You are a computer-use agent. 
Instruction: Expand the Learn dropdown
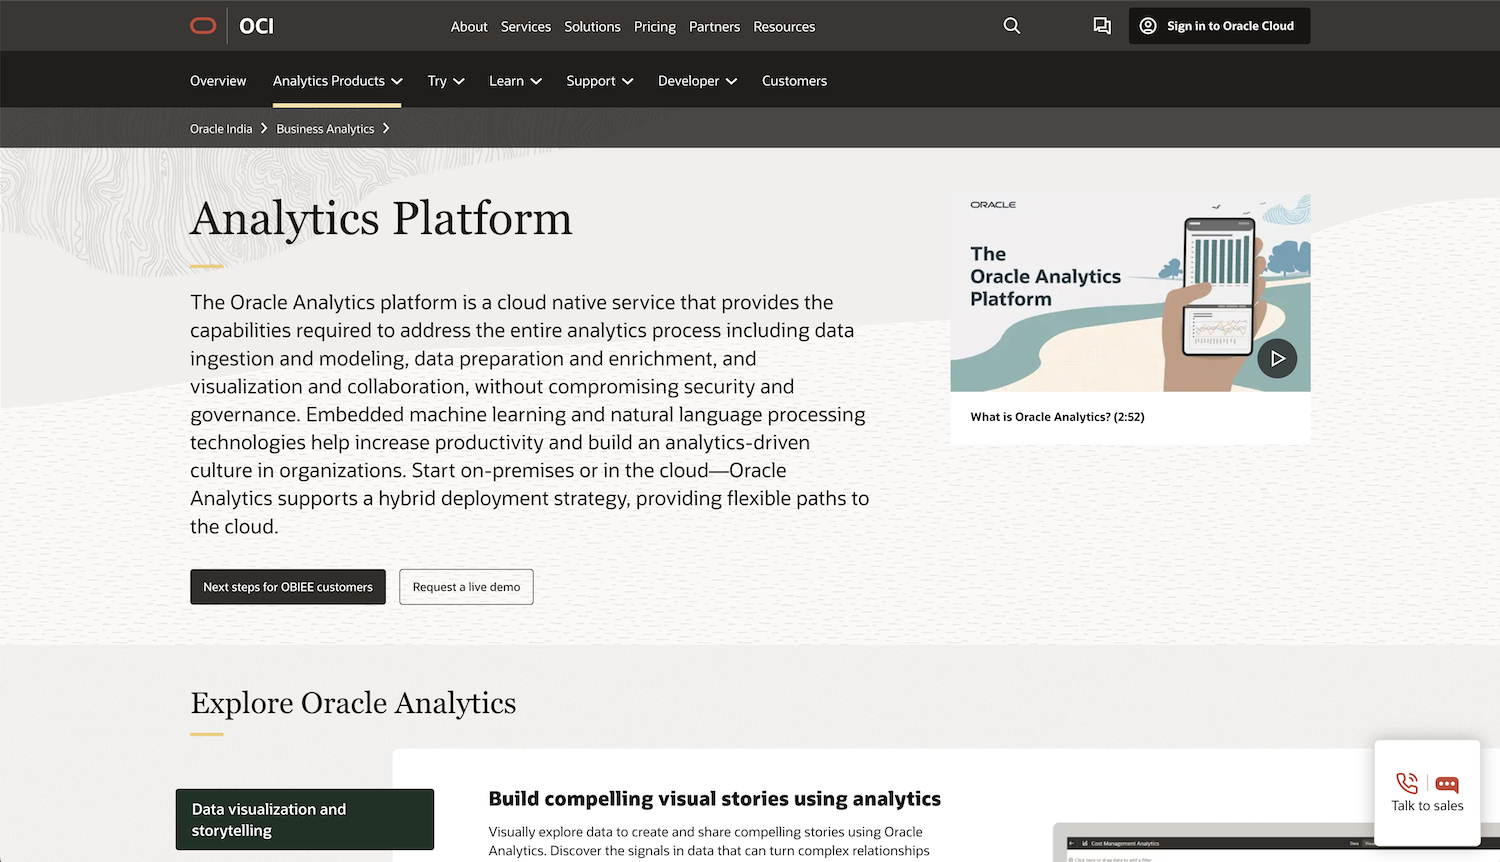click(x=515, y=81)
